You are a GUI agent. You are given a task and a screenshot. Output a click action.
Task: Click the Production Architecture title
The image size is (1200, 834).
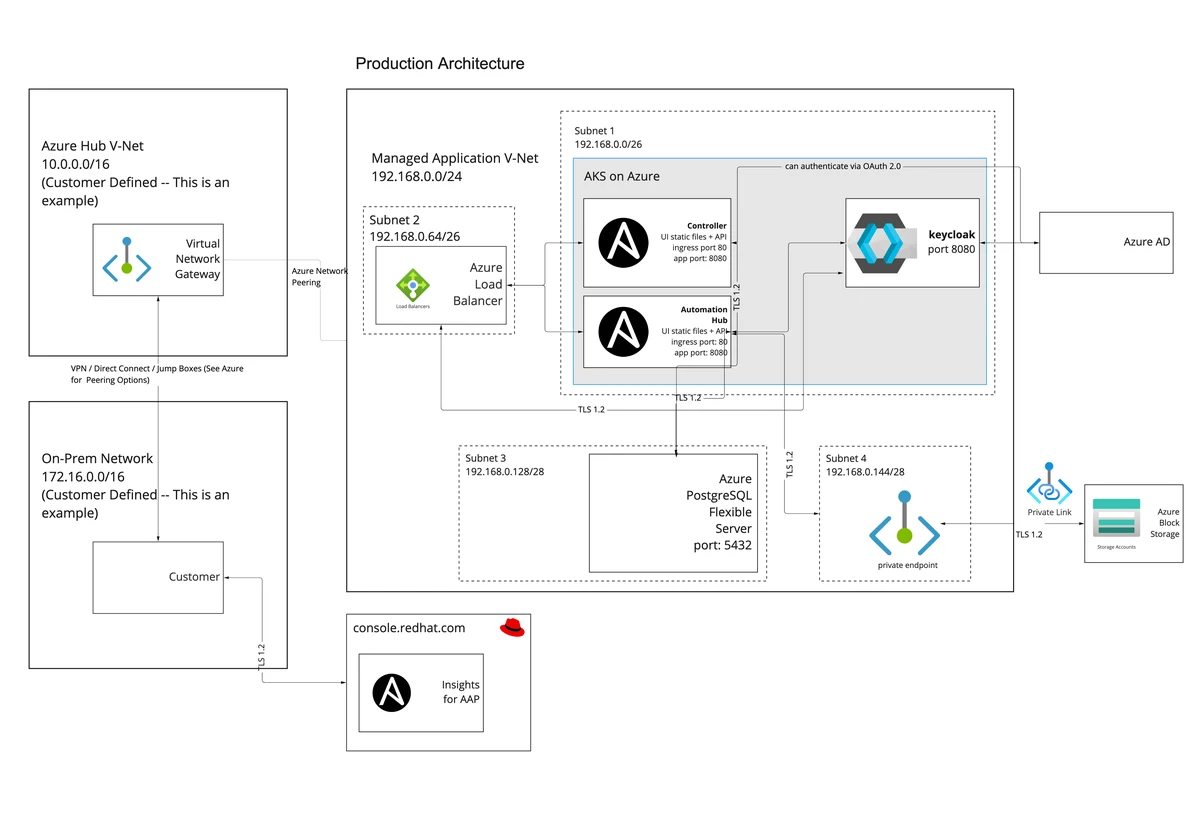[x=440, y=64]
